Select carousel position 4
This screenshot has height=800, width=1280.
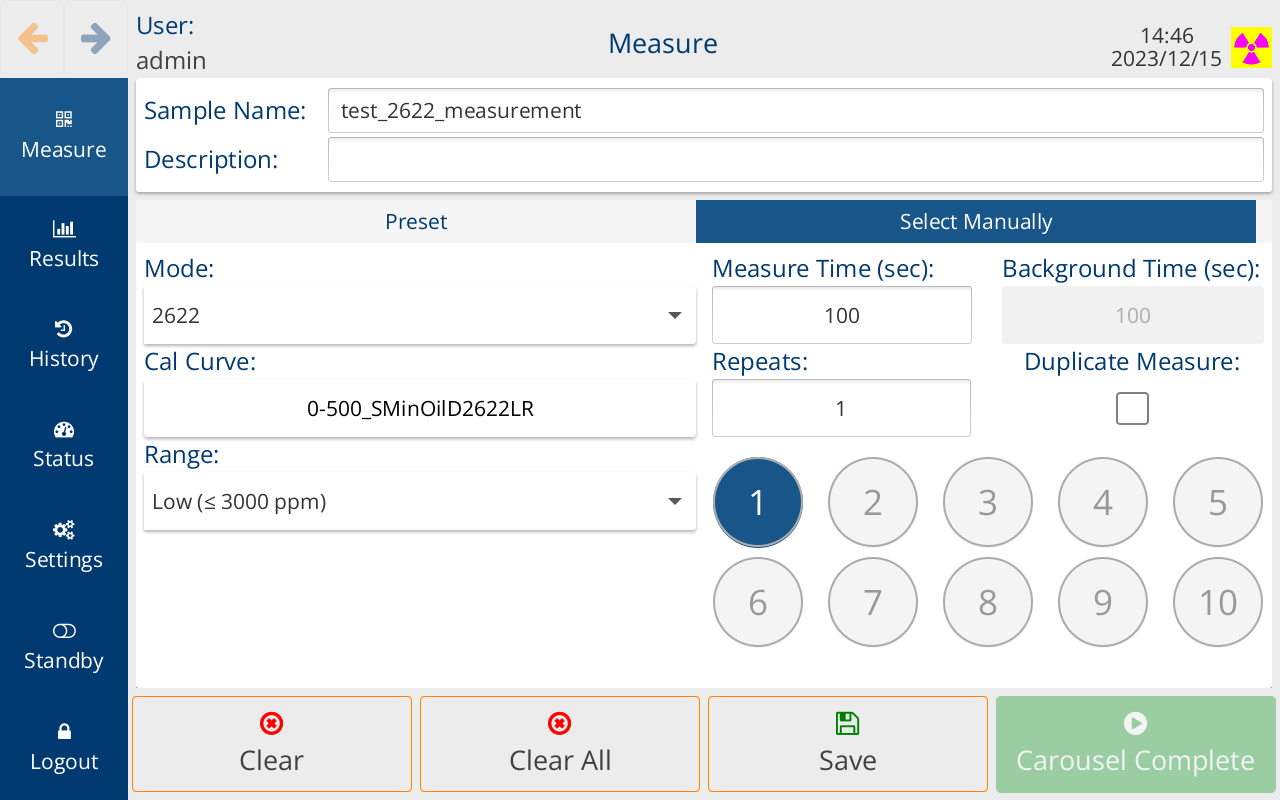point(1103,502)
